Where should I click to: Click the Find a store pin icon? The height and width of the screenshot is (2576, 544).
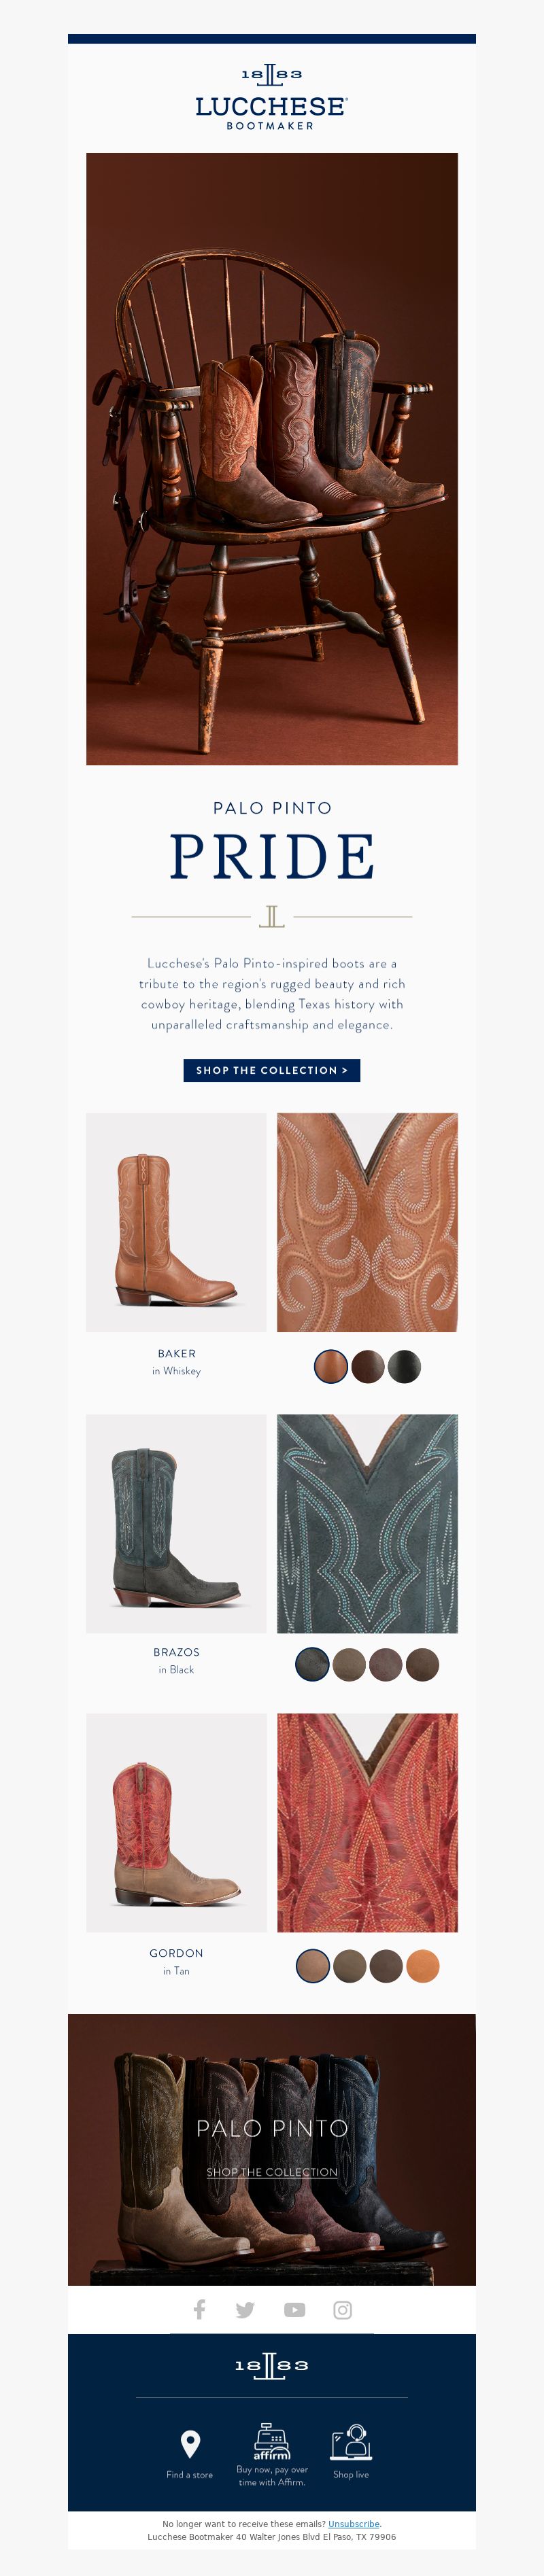point(190,2444)
